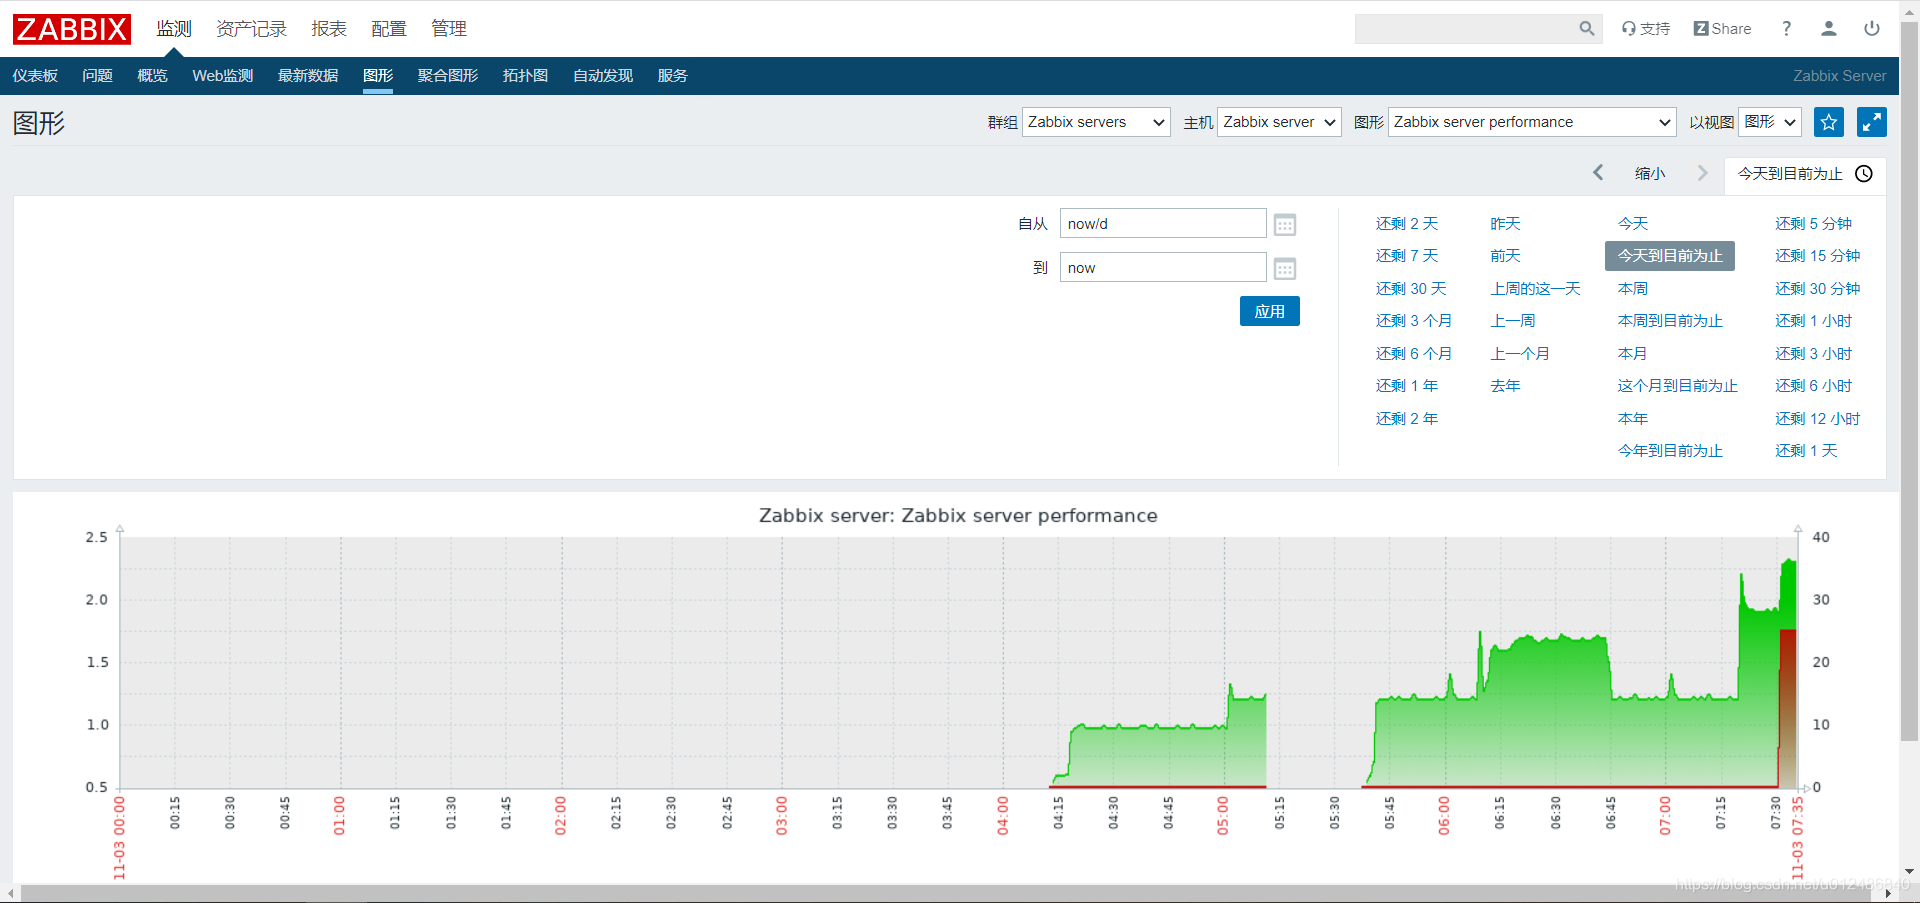Open the 资产记录 main menu

coord(251,29)
